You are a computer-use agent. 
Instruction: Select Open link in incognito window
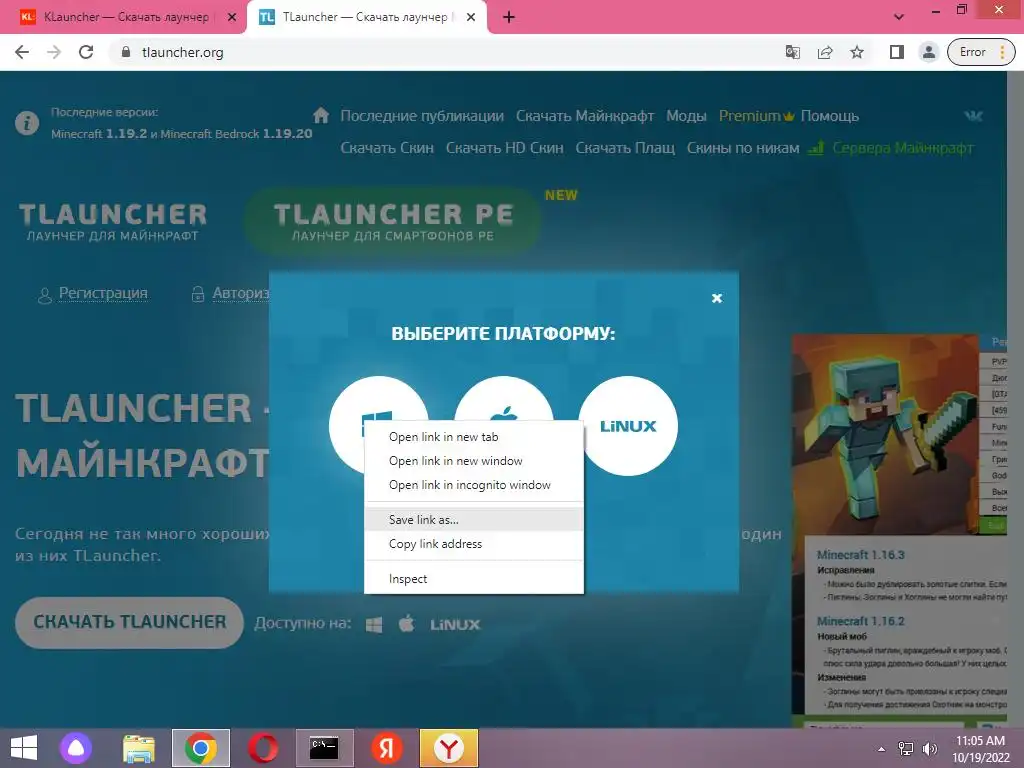473,485
